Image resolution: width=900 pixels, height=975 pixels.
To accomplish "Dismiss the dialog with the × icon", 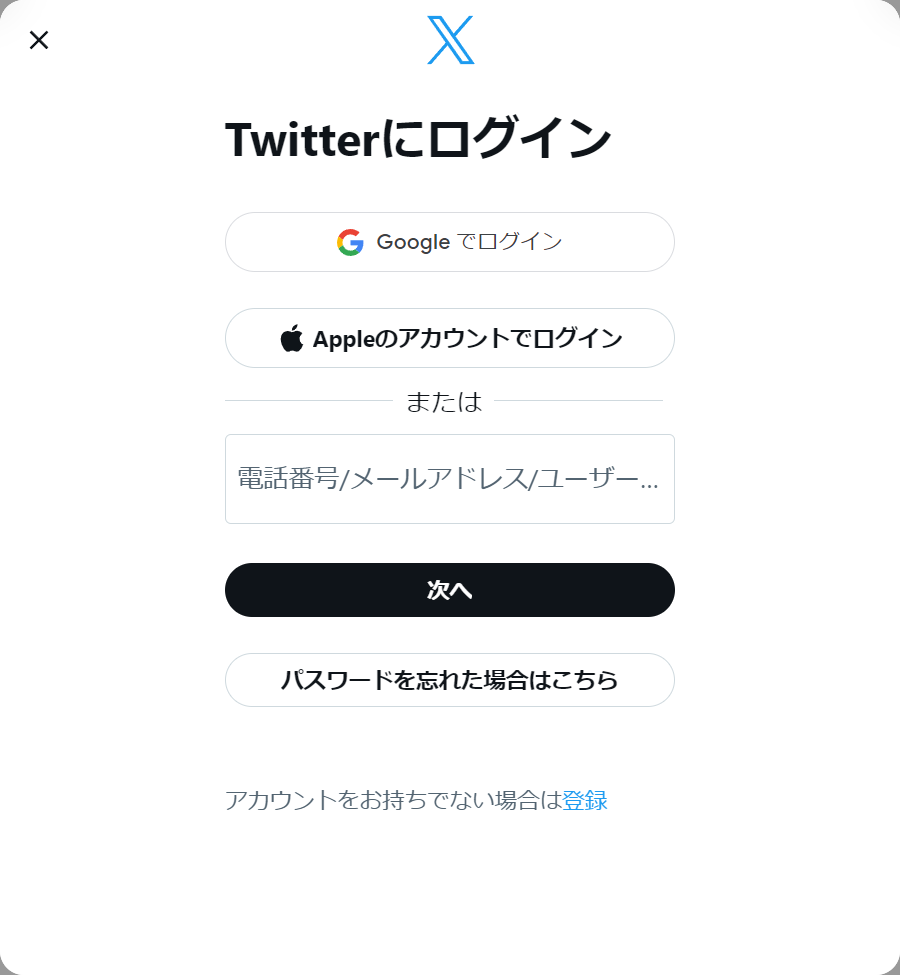I will (x=39, y=40).
